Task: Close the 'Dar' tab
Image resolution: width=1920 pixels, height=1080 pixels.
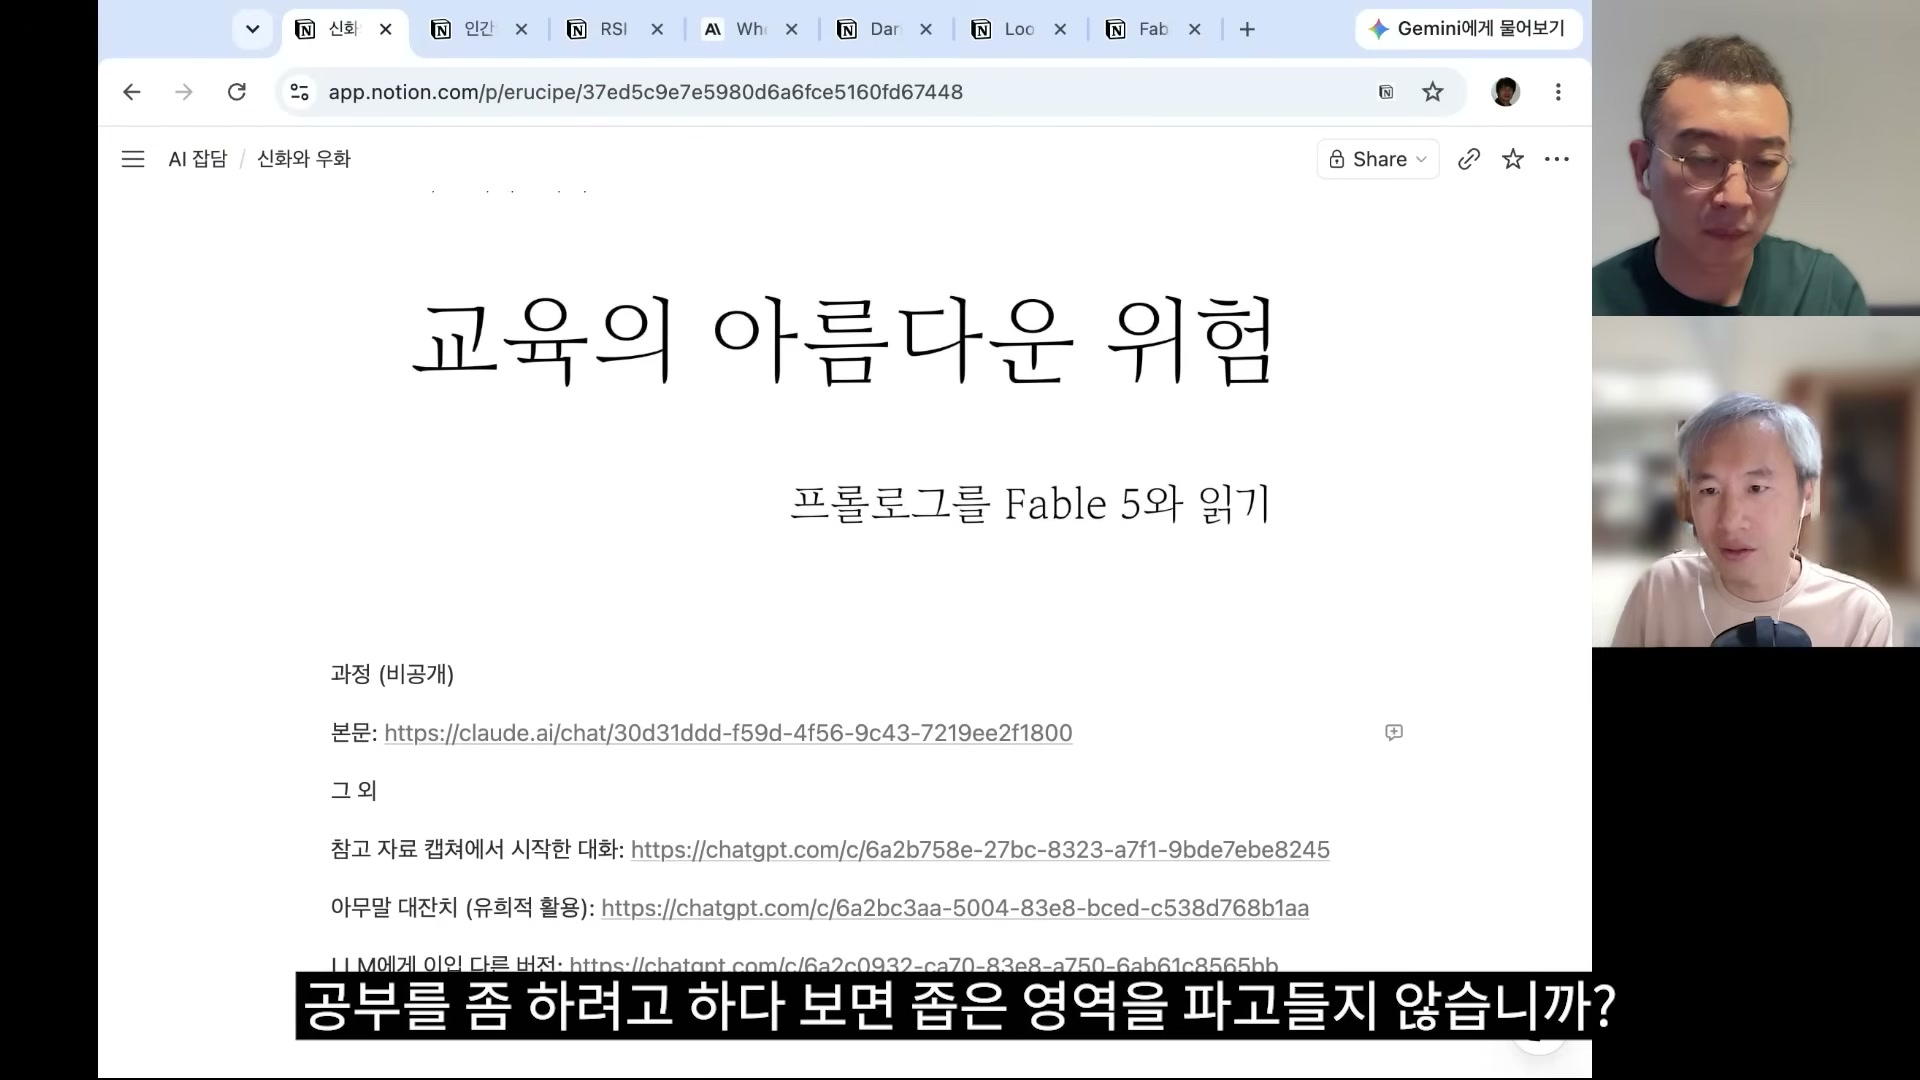Action: click(x=926, y=30)
